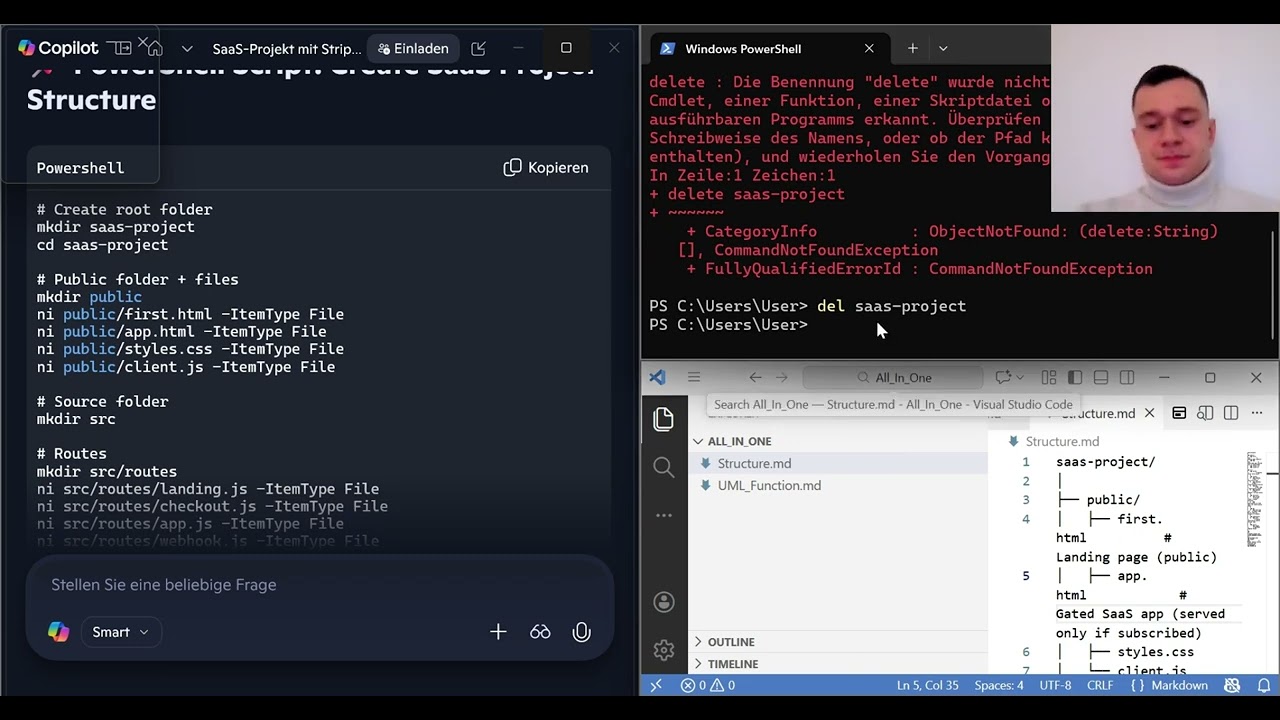Image resolution: width=1280 pixels, height=720 pixels.
Task: Open the terminal profiles dropdown
Action: click(x=942, y=48)
